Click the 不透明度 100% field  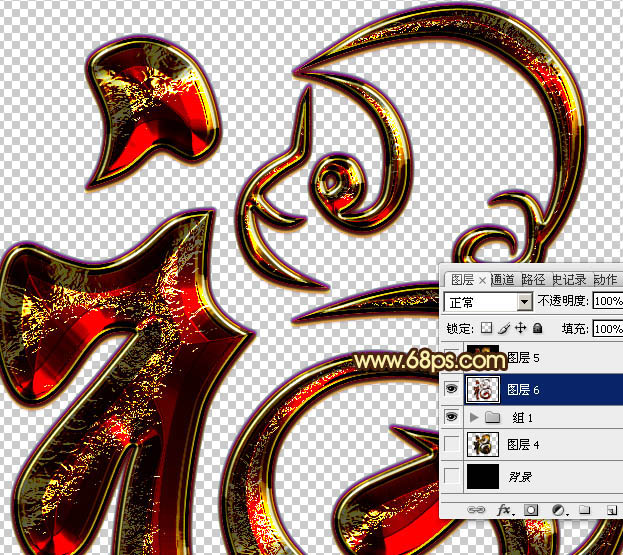[x=608, y=301]
